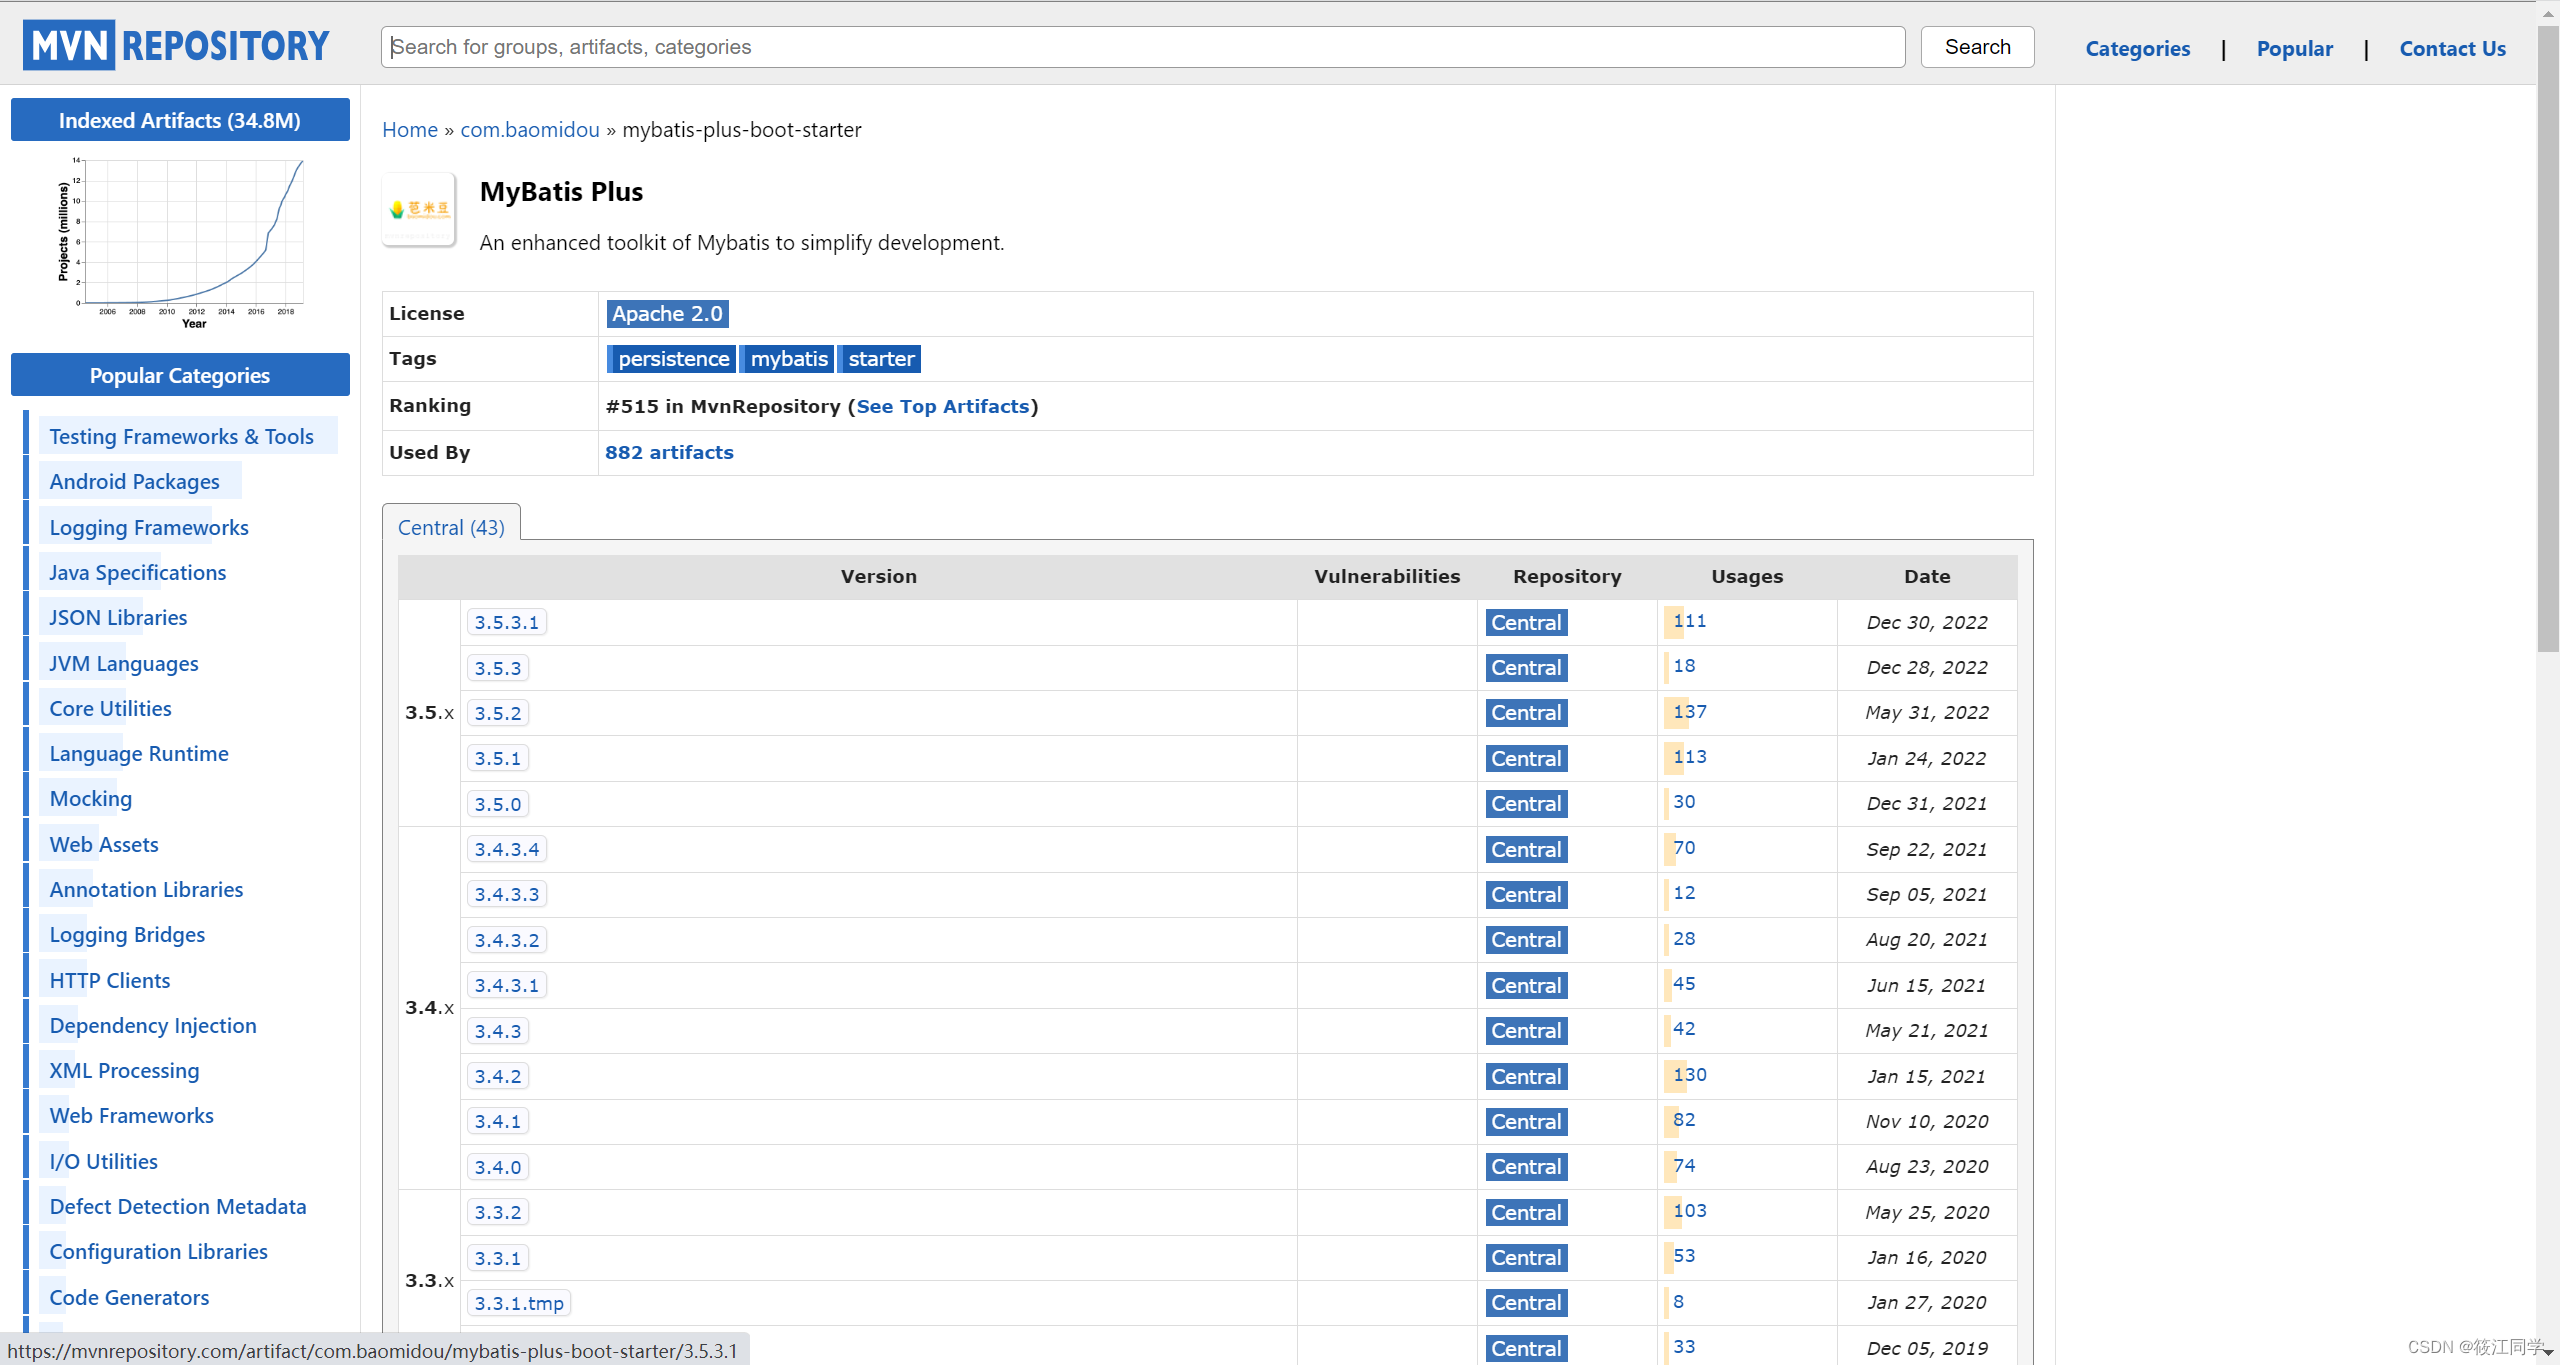Open Dependency Injection category
Image resolution: width=2560 pixels, height=1365 pixels.
[153, 1025]
